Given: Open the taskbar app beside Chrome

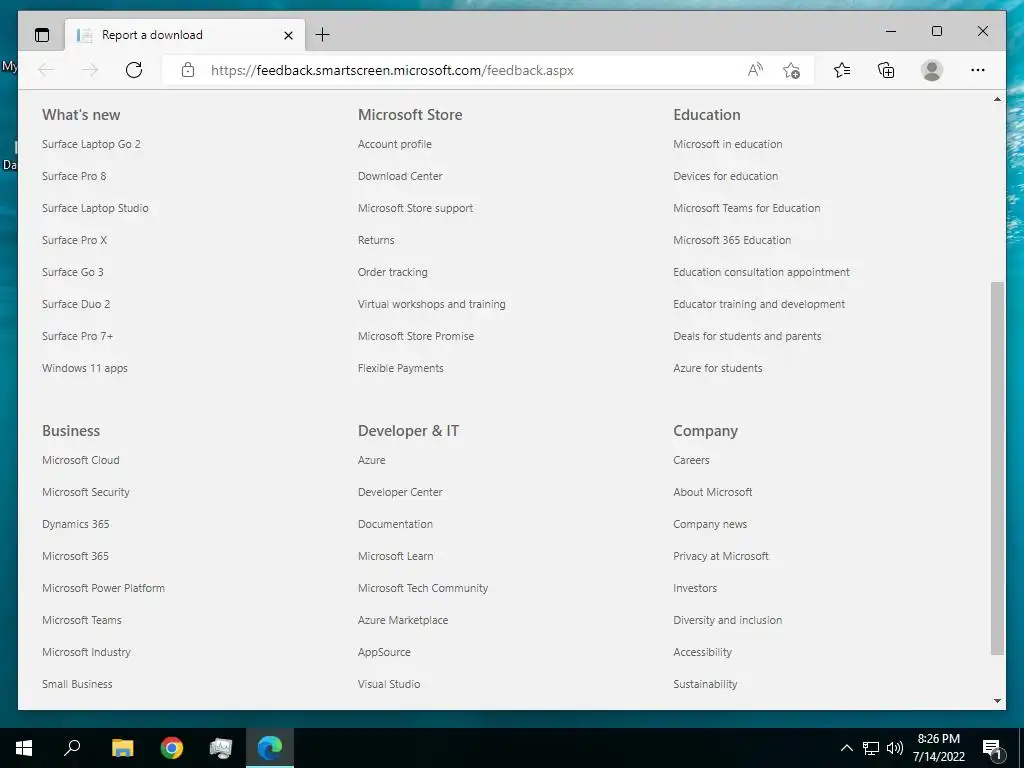Looking at the screenshot, I should (x=221, y=748).
